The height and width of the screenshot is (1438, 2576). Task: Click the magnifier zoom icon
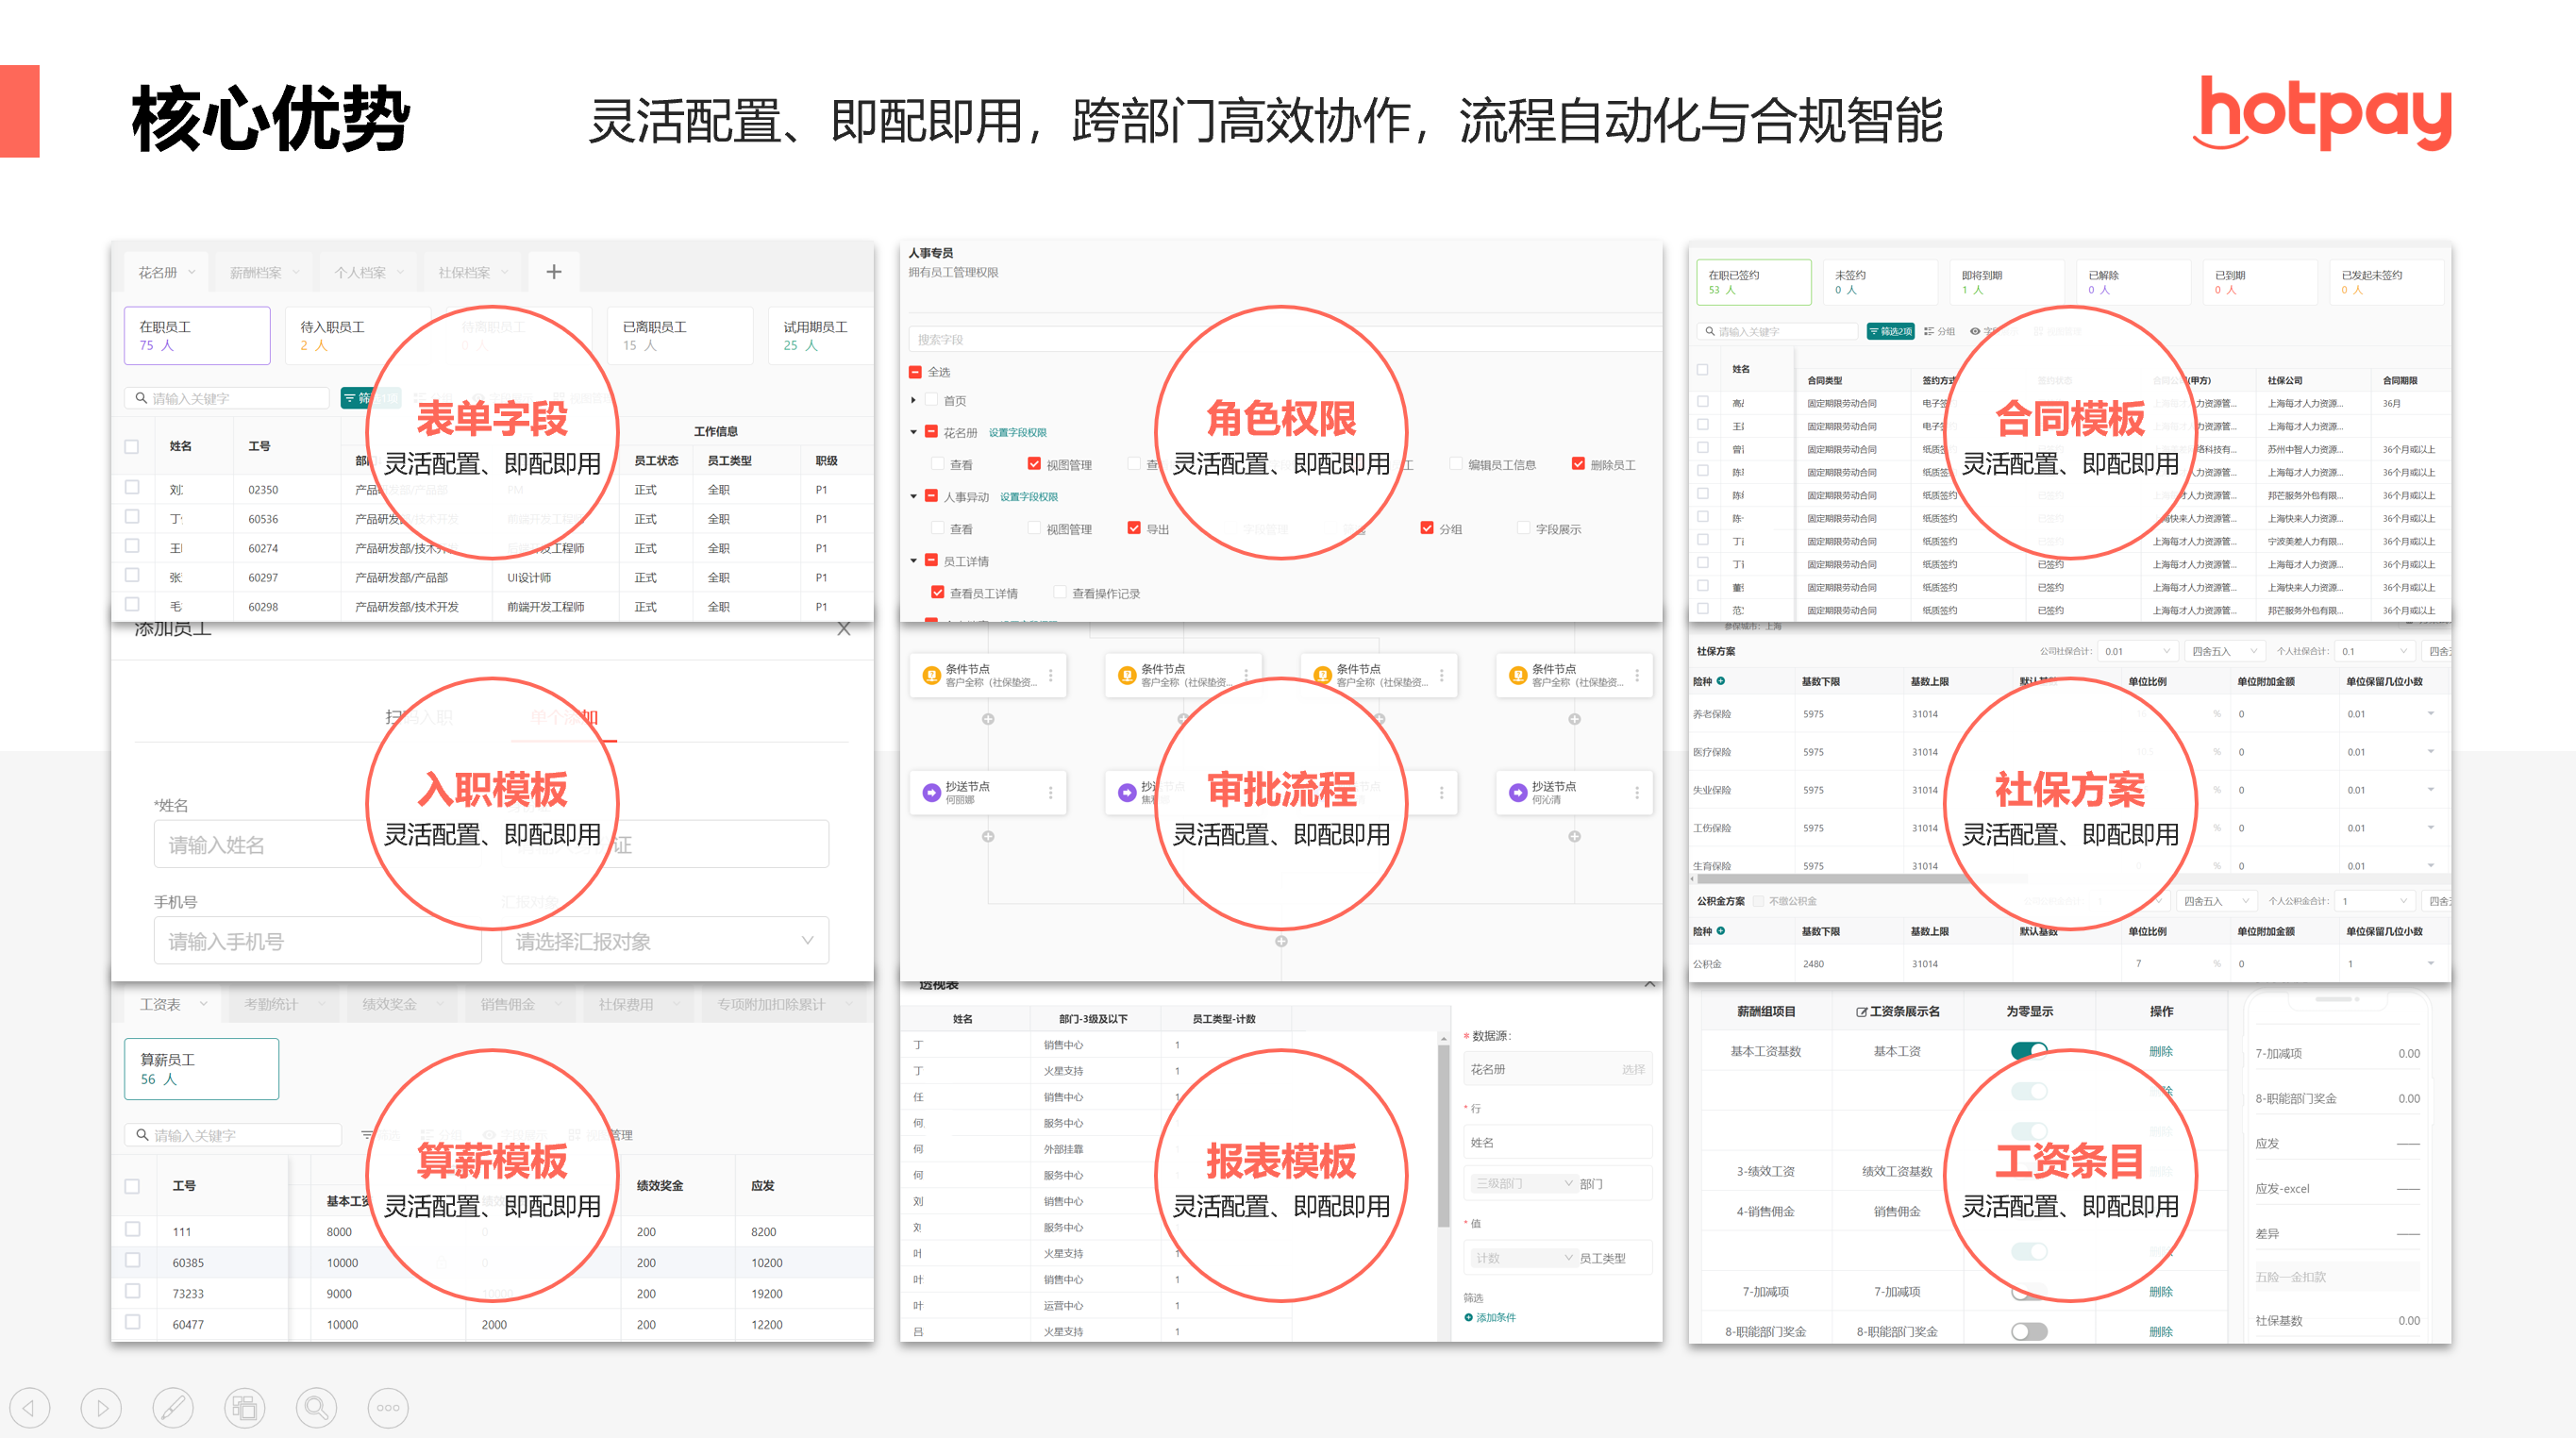(316, 1408)
